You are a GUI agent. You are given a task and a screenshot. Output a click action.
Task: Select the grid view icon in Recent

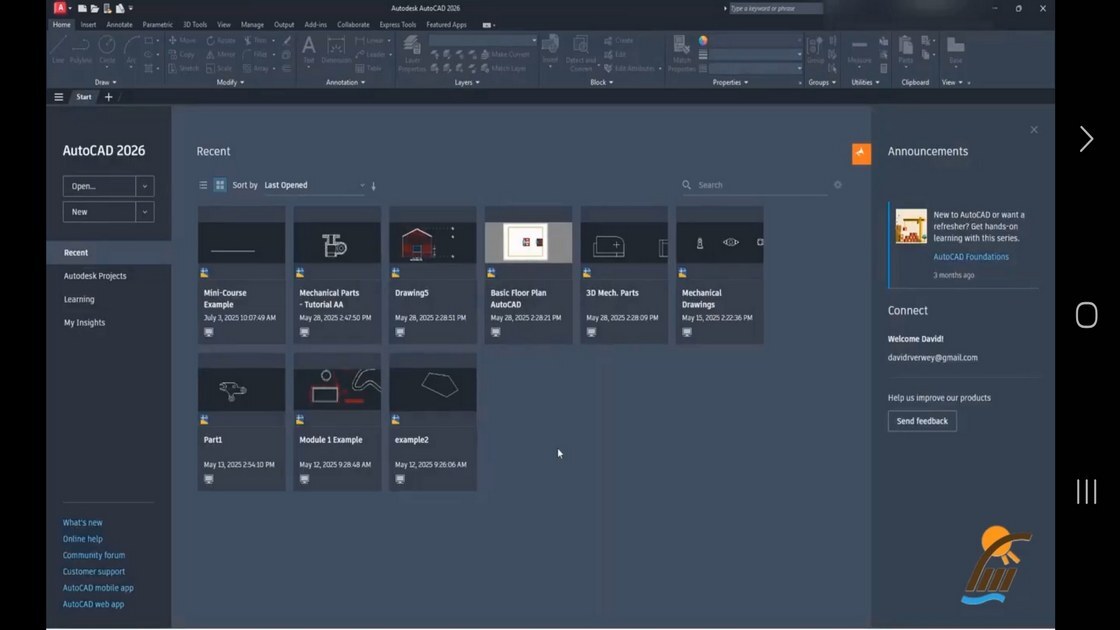coord(220,185)
